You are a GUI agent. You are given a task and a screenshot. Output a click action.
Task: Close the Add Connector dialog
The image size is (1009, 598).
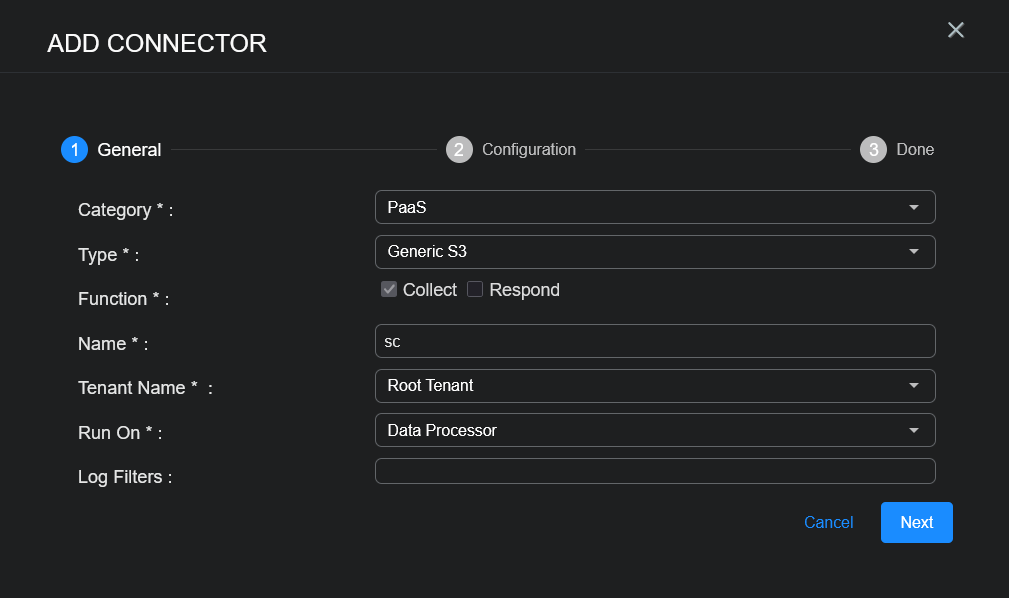pos(955,30)
